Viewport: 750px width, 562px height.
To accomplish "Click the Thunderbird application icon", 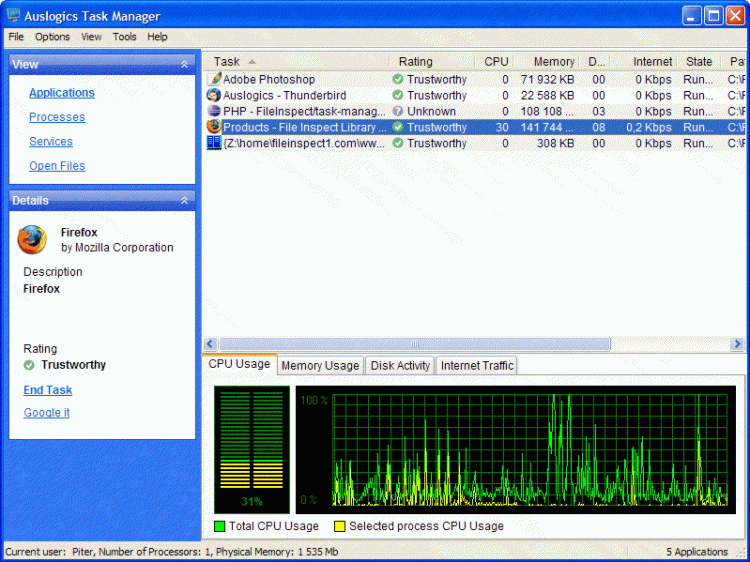I will pyautogui.click(x=214, y=95).
